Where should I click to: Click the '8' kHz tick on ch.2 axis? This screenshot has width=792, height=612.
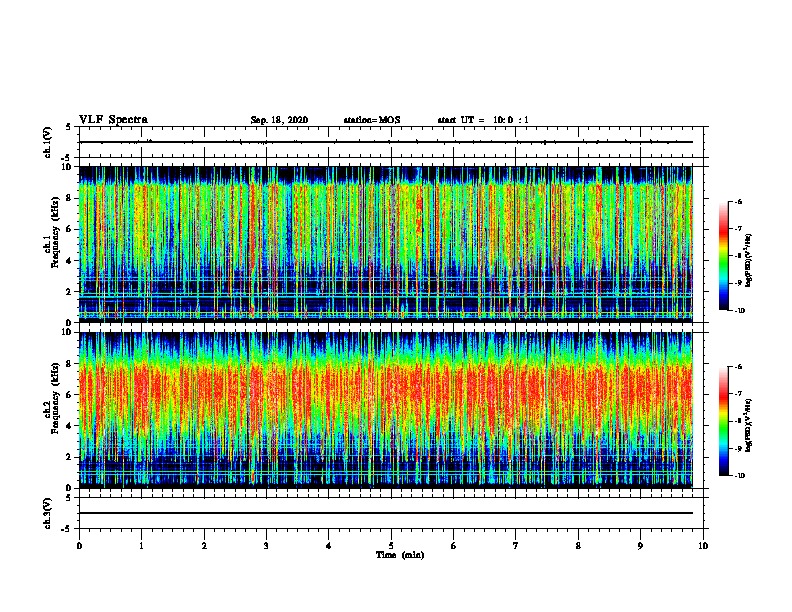pos(70,364)
